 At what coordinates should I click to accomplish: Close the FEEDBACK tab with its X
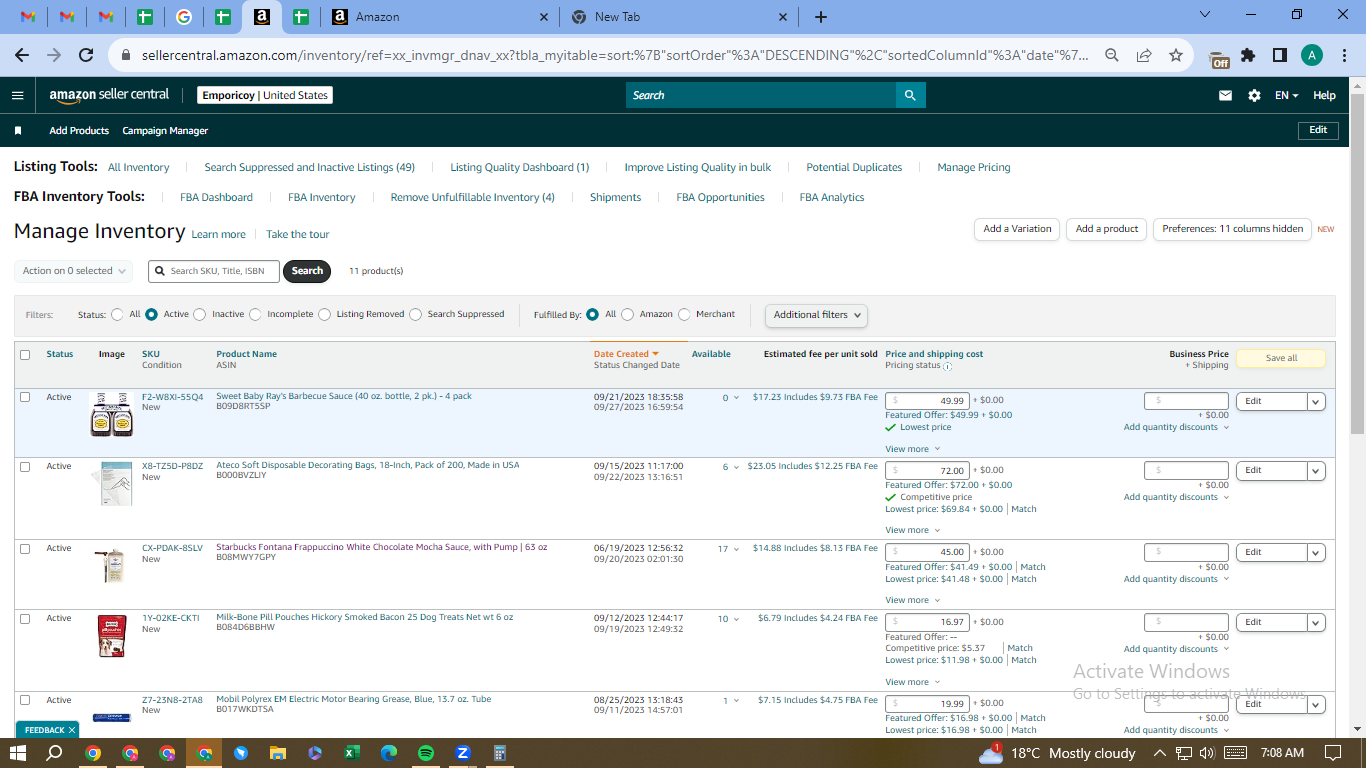(x=72, y=730)
